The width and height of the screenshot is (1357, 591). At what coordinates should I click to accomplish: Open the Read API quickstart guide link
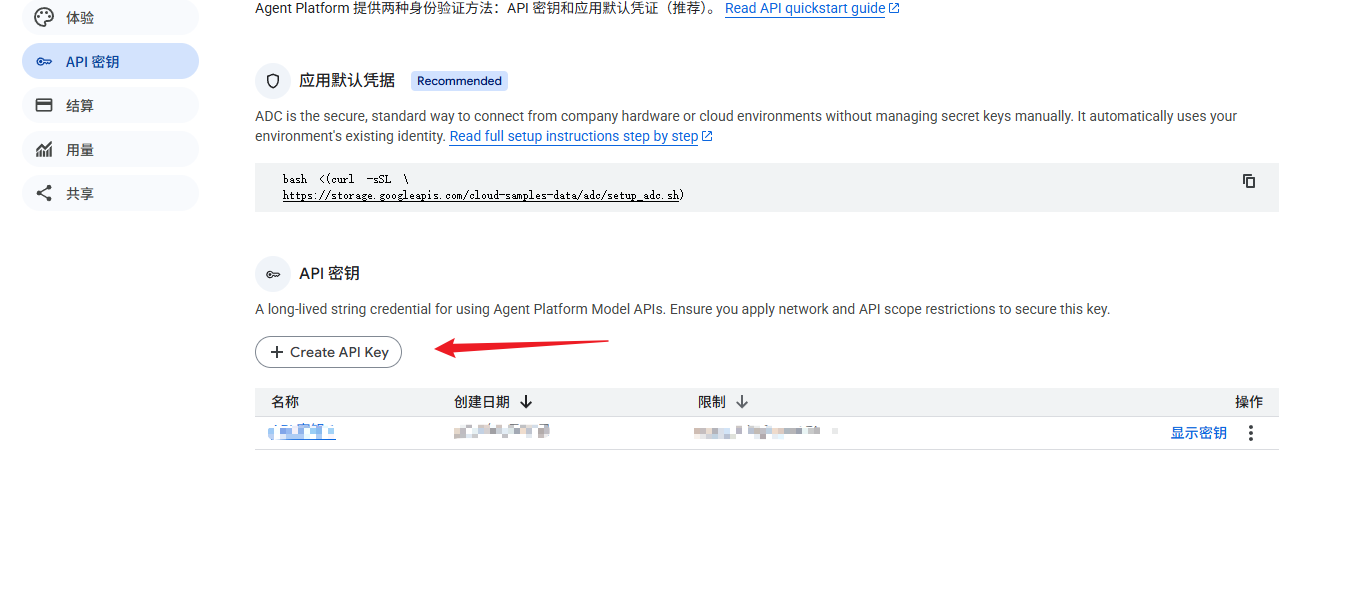tap(812, 8)
